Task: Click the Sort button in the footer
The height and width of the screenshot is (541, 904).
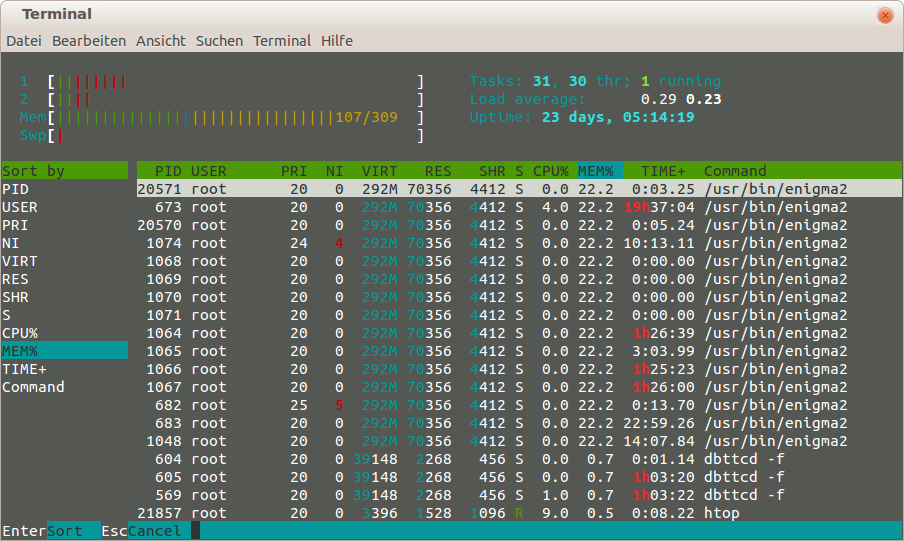Action: click(x=65, y=531)
